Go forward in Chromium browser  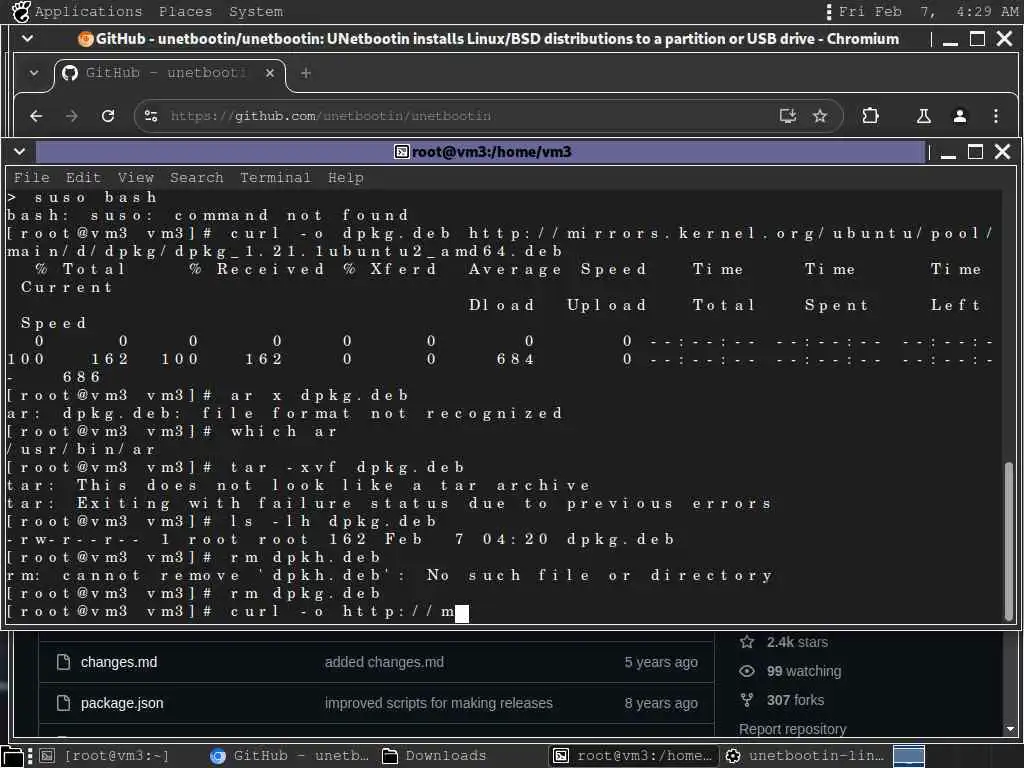[x=72, y=116]
